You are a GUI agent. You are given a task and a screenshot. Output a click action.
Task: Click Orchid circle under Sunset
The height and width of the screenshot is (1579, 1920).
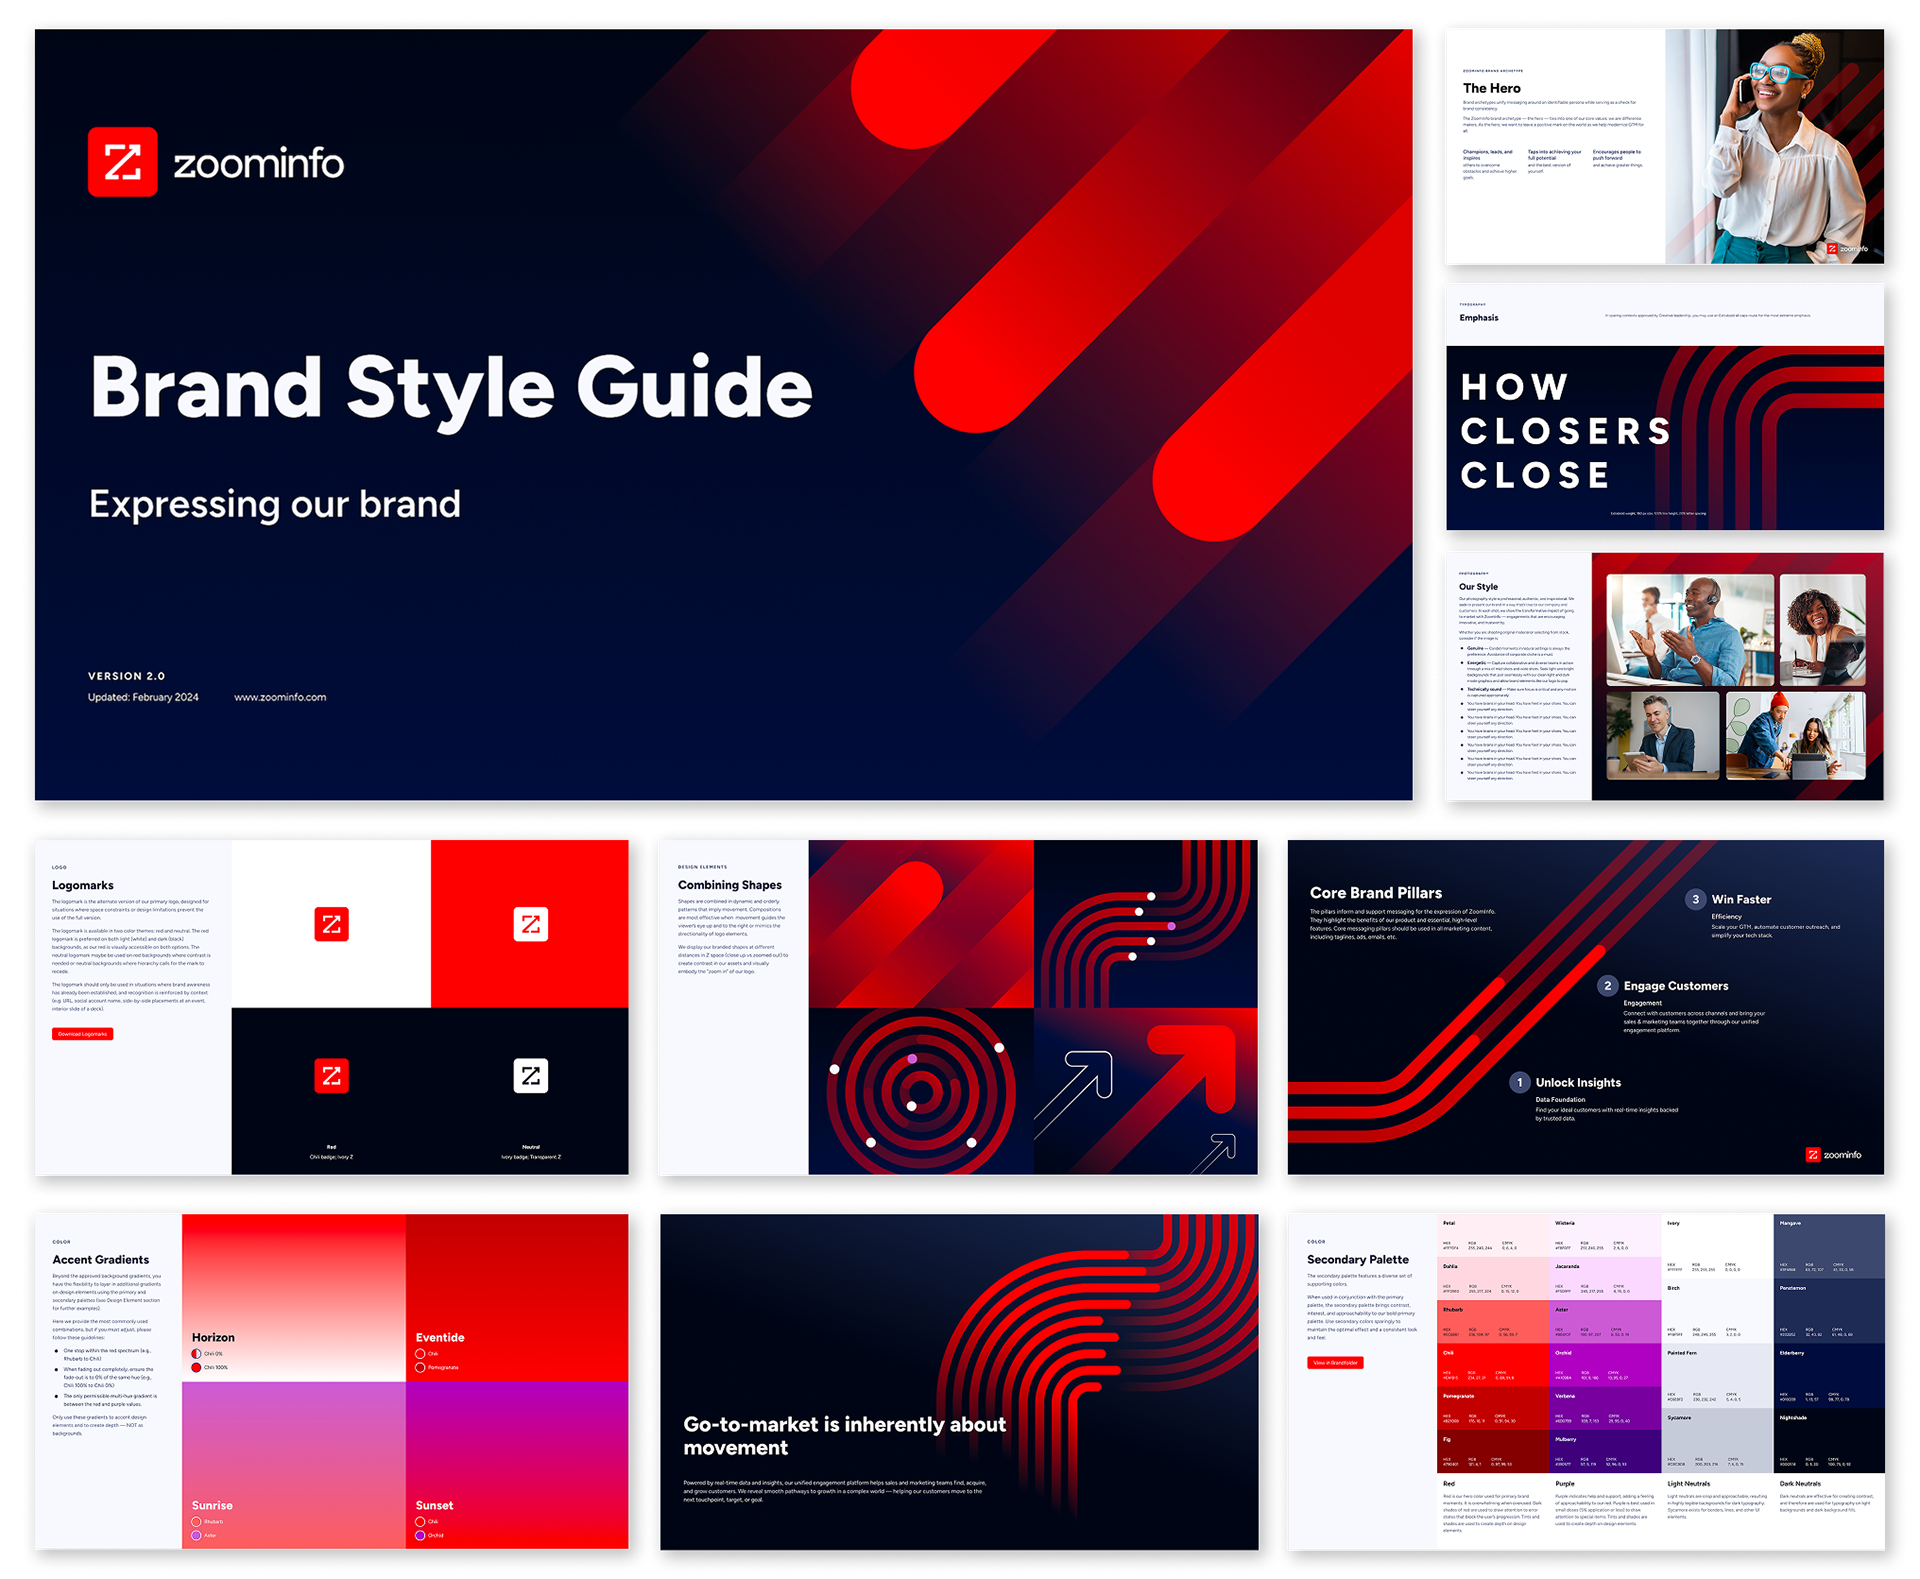coord(421,1535)
